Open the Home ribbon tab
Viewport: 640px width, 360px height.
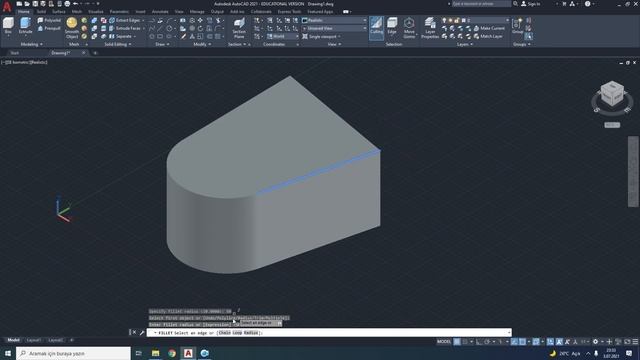[x=24, y=12]
